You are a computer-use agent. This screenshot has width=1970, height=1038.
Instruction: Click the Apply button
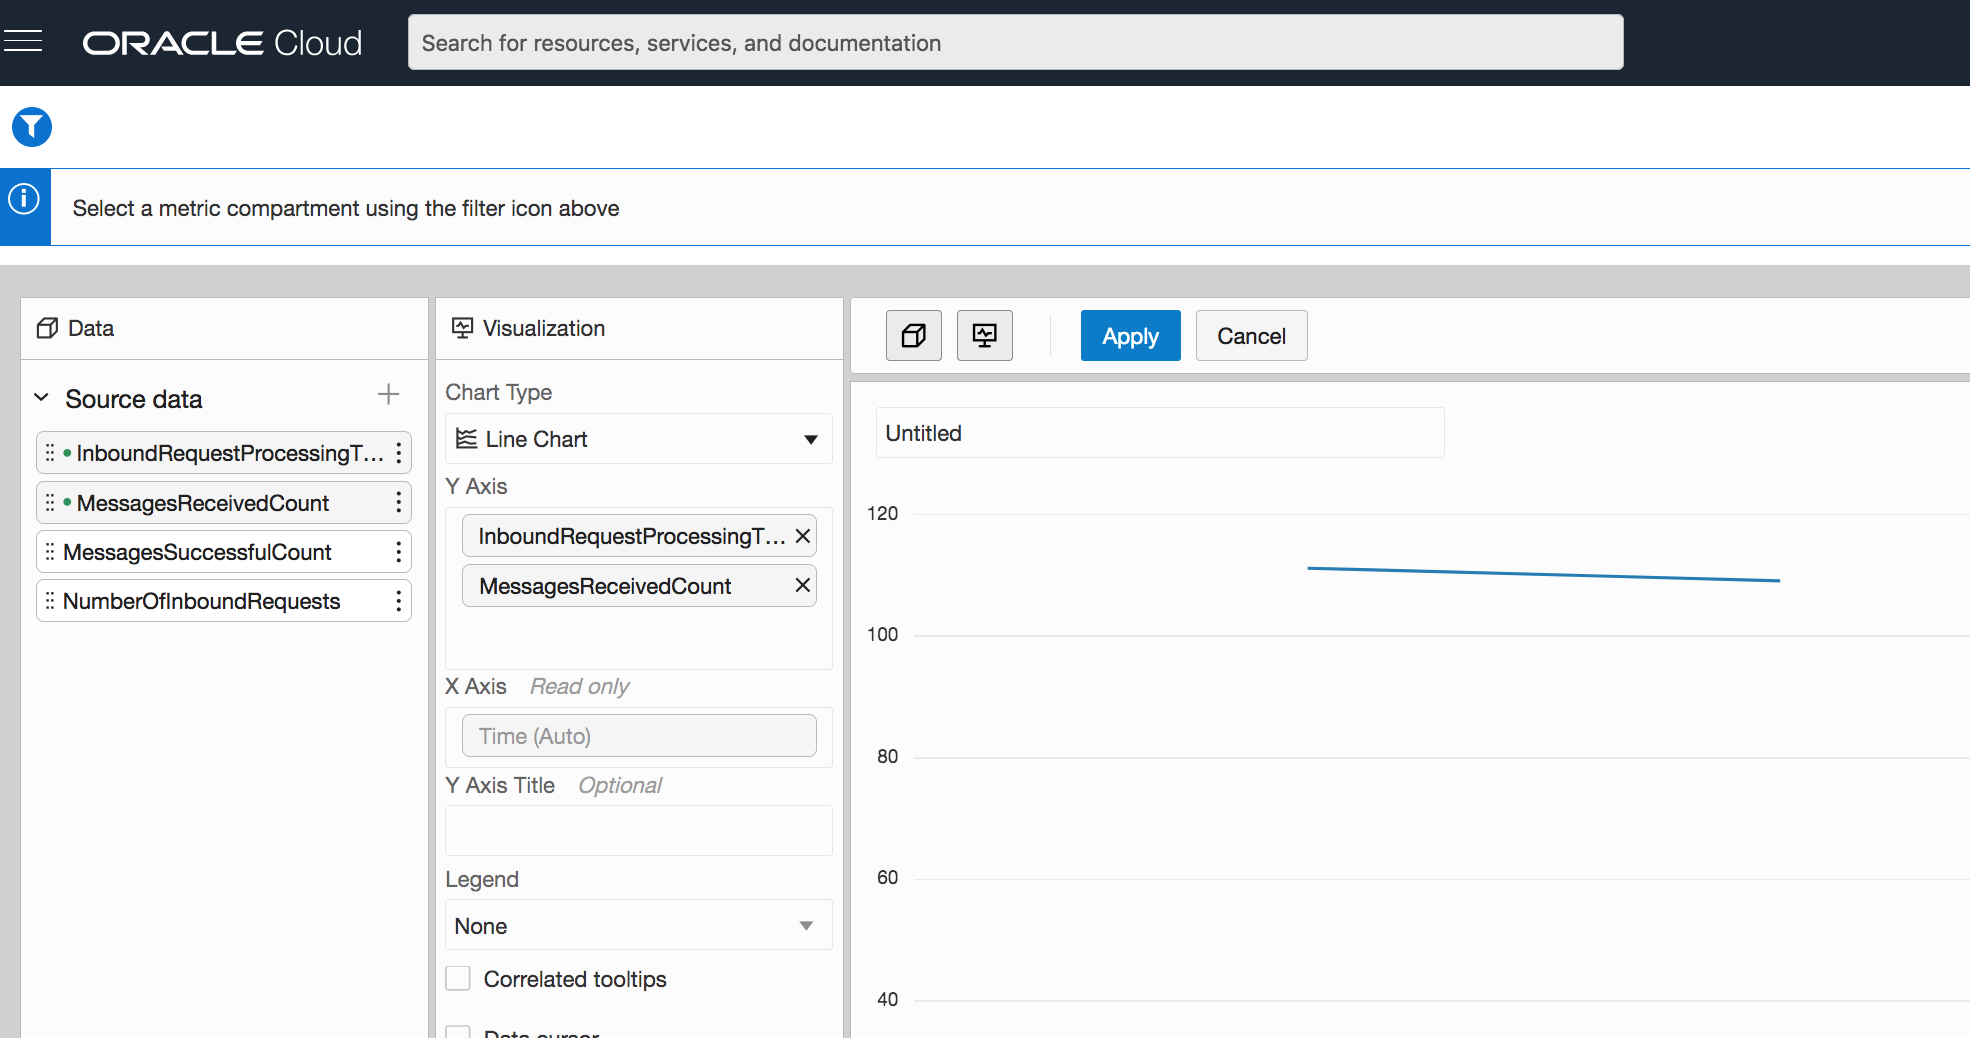[1130, 336]
